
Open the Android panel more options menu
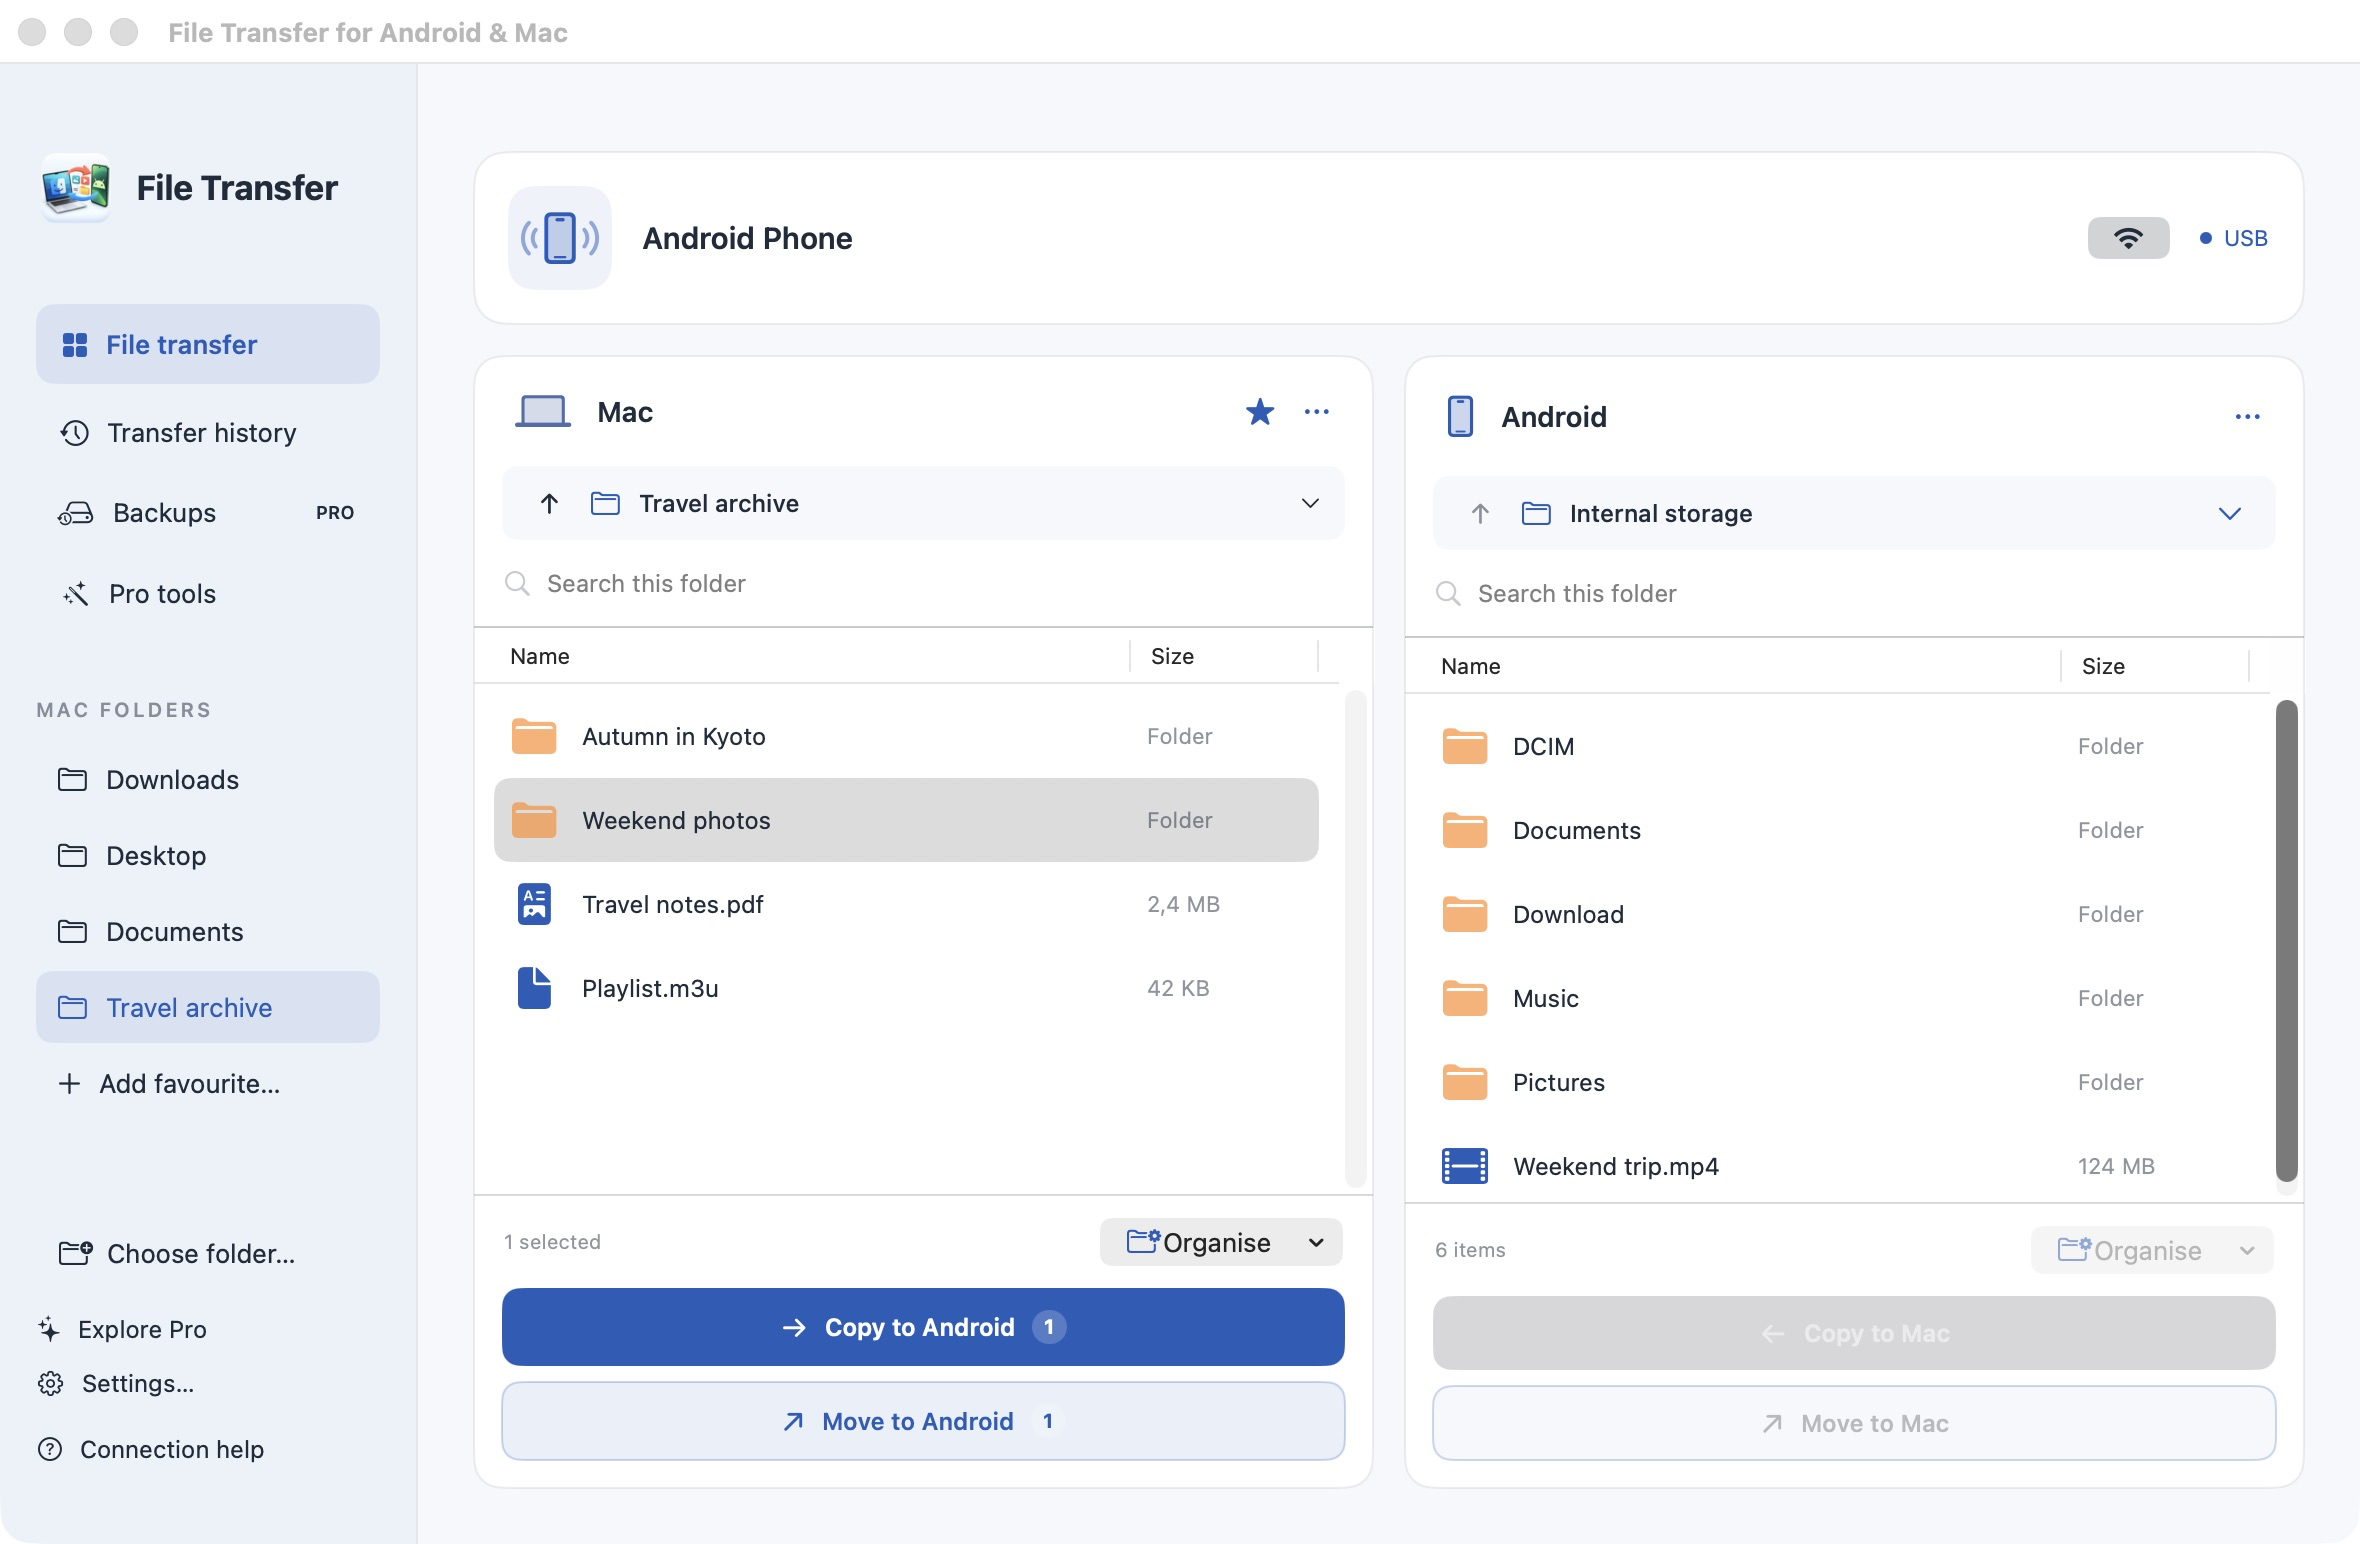click(2248, 417)
